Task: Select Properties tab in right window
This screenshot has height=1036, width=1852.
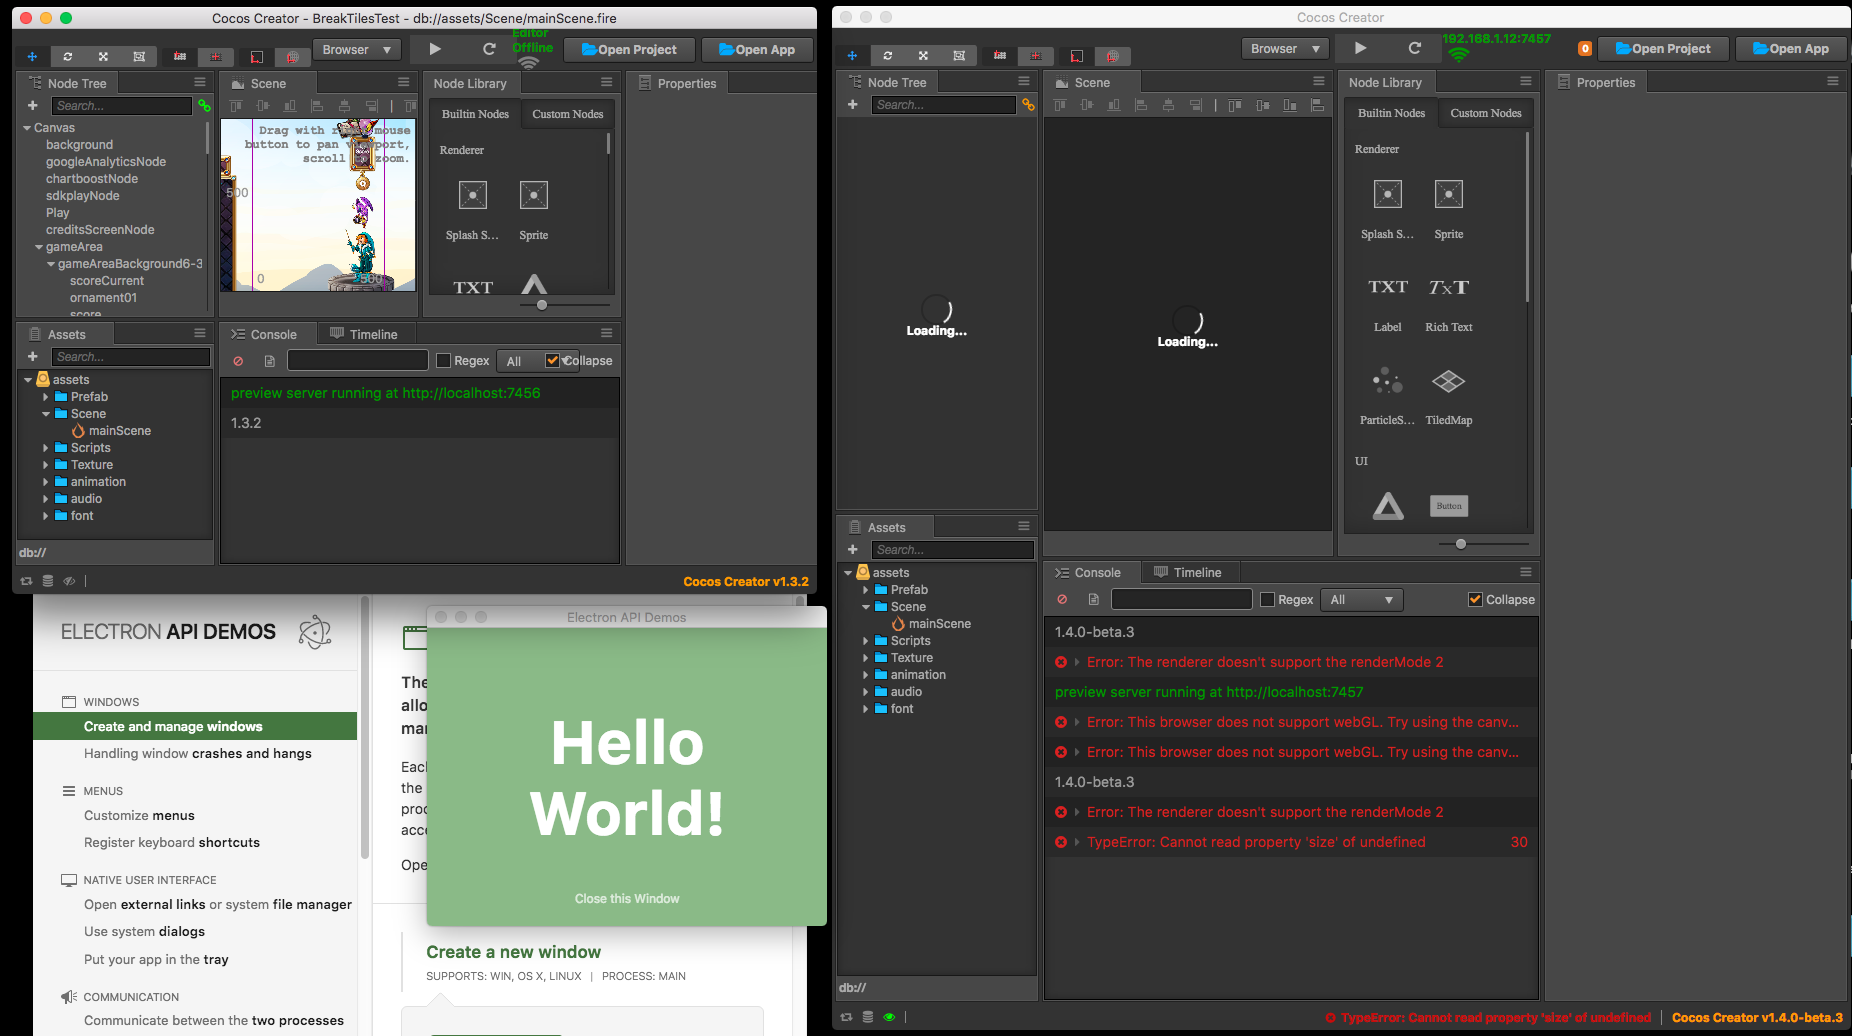Action: pos(1596,83)
